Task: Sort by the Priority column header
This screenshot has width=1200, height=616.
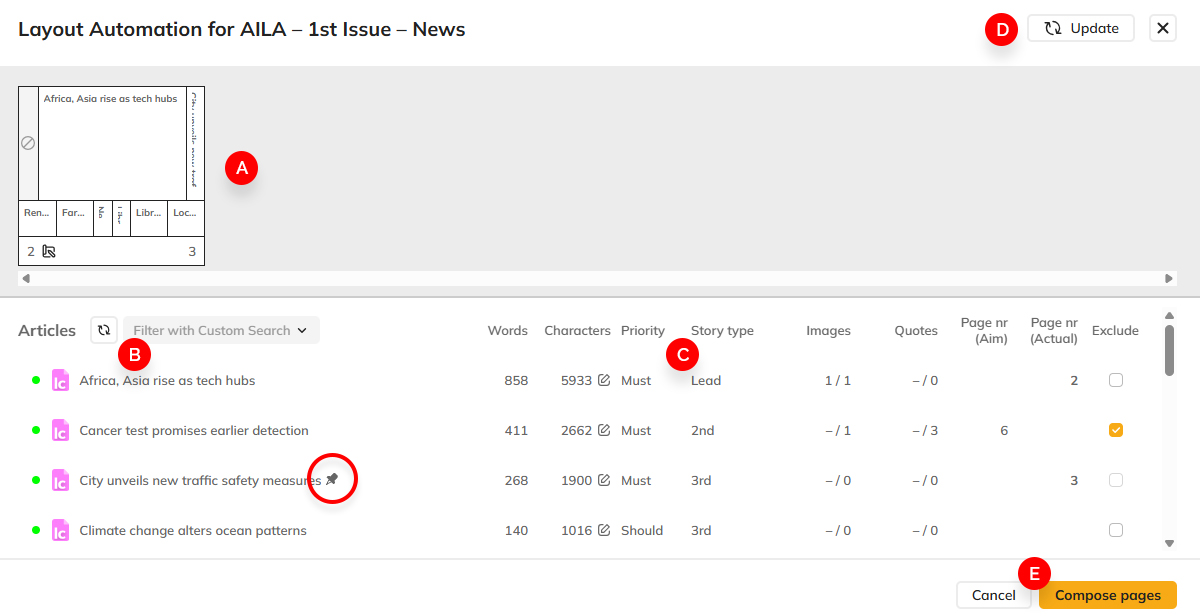Action: click(642, 330)
